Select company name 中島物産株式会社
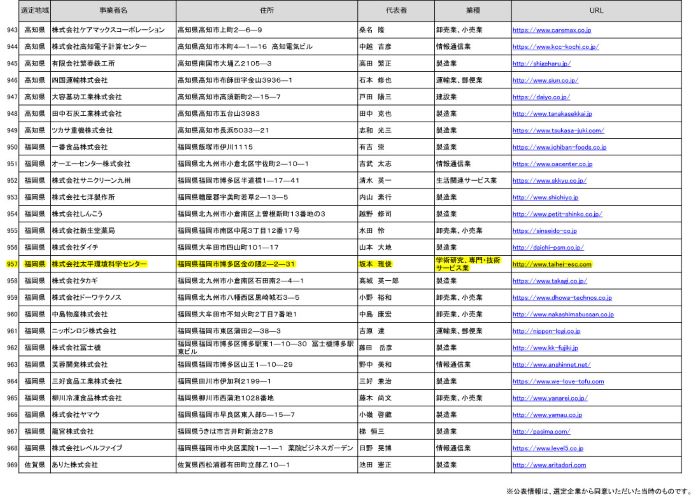 pyautogui.click(x=79, y=314)
